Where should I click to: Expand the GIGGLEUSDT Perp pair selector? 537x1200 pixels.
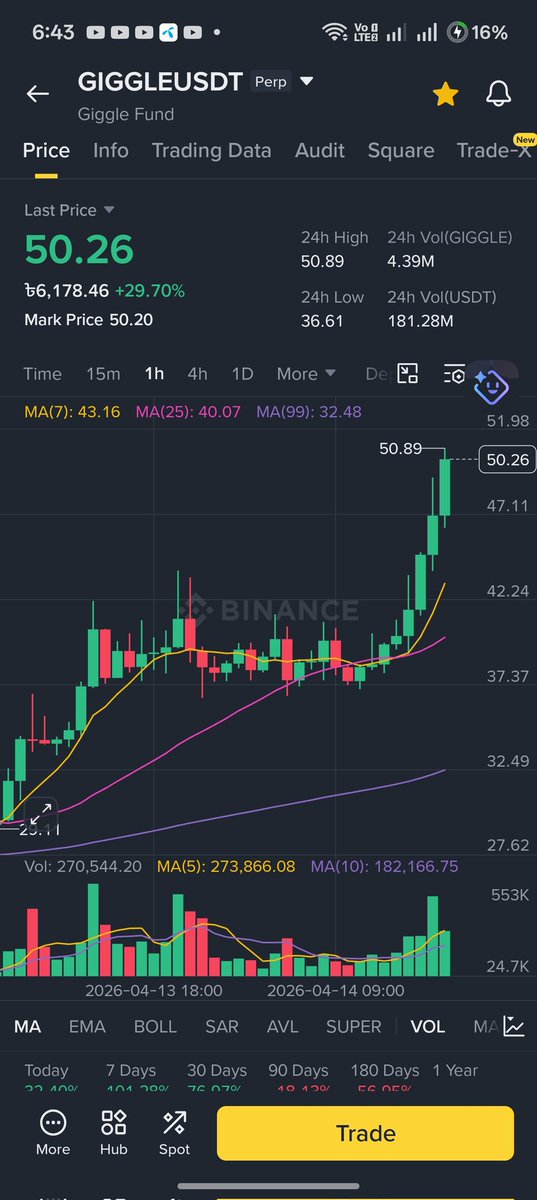pos(306,81)
